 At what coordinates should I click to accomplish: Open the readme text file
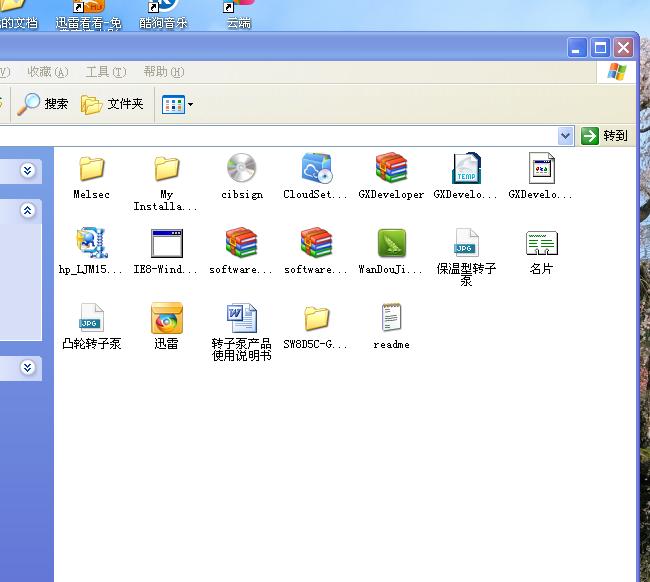pyautogui.click(x=391, y=319)
